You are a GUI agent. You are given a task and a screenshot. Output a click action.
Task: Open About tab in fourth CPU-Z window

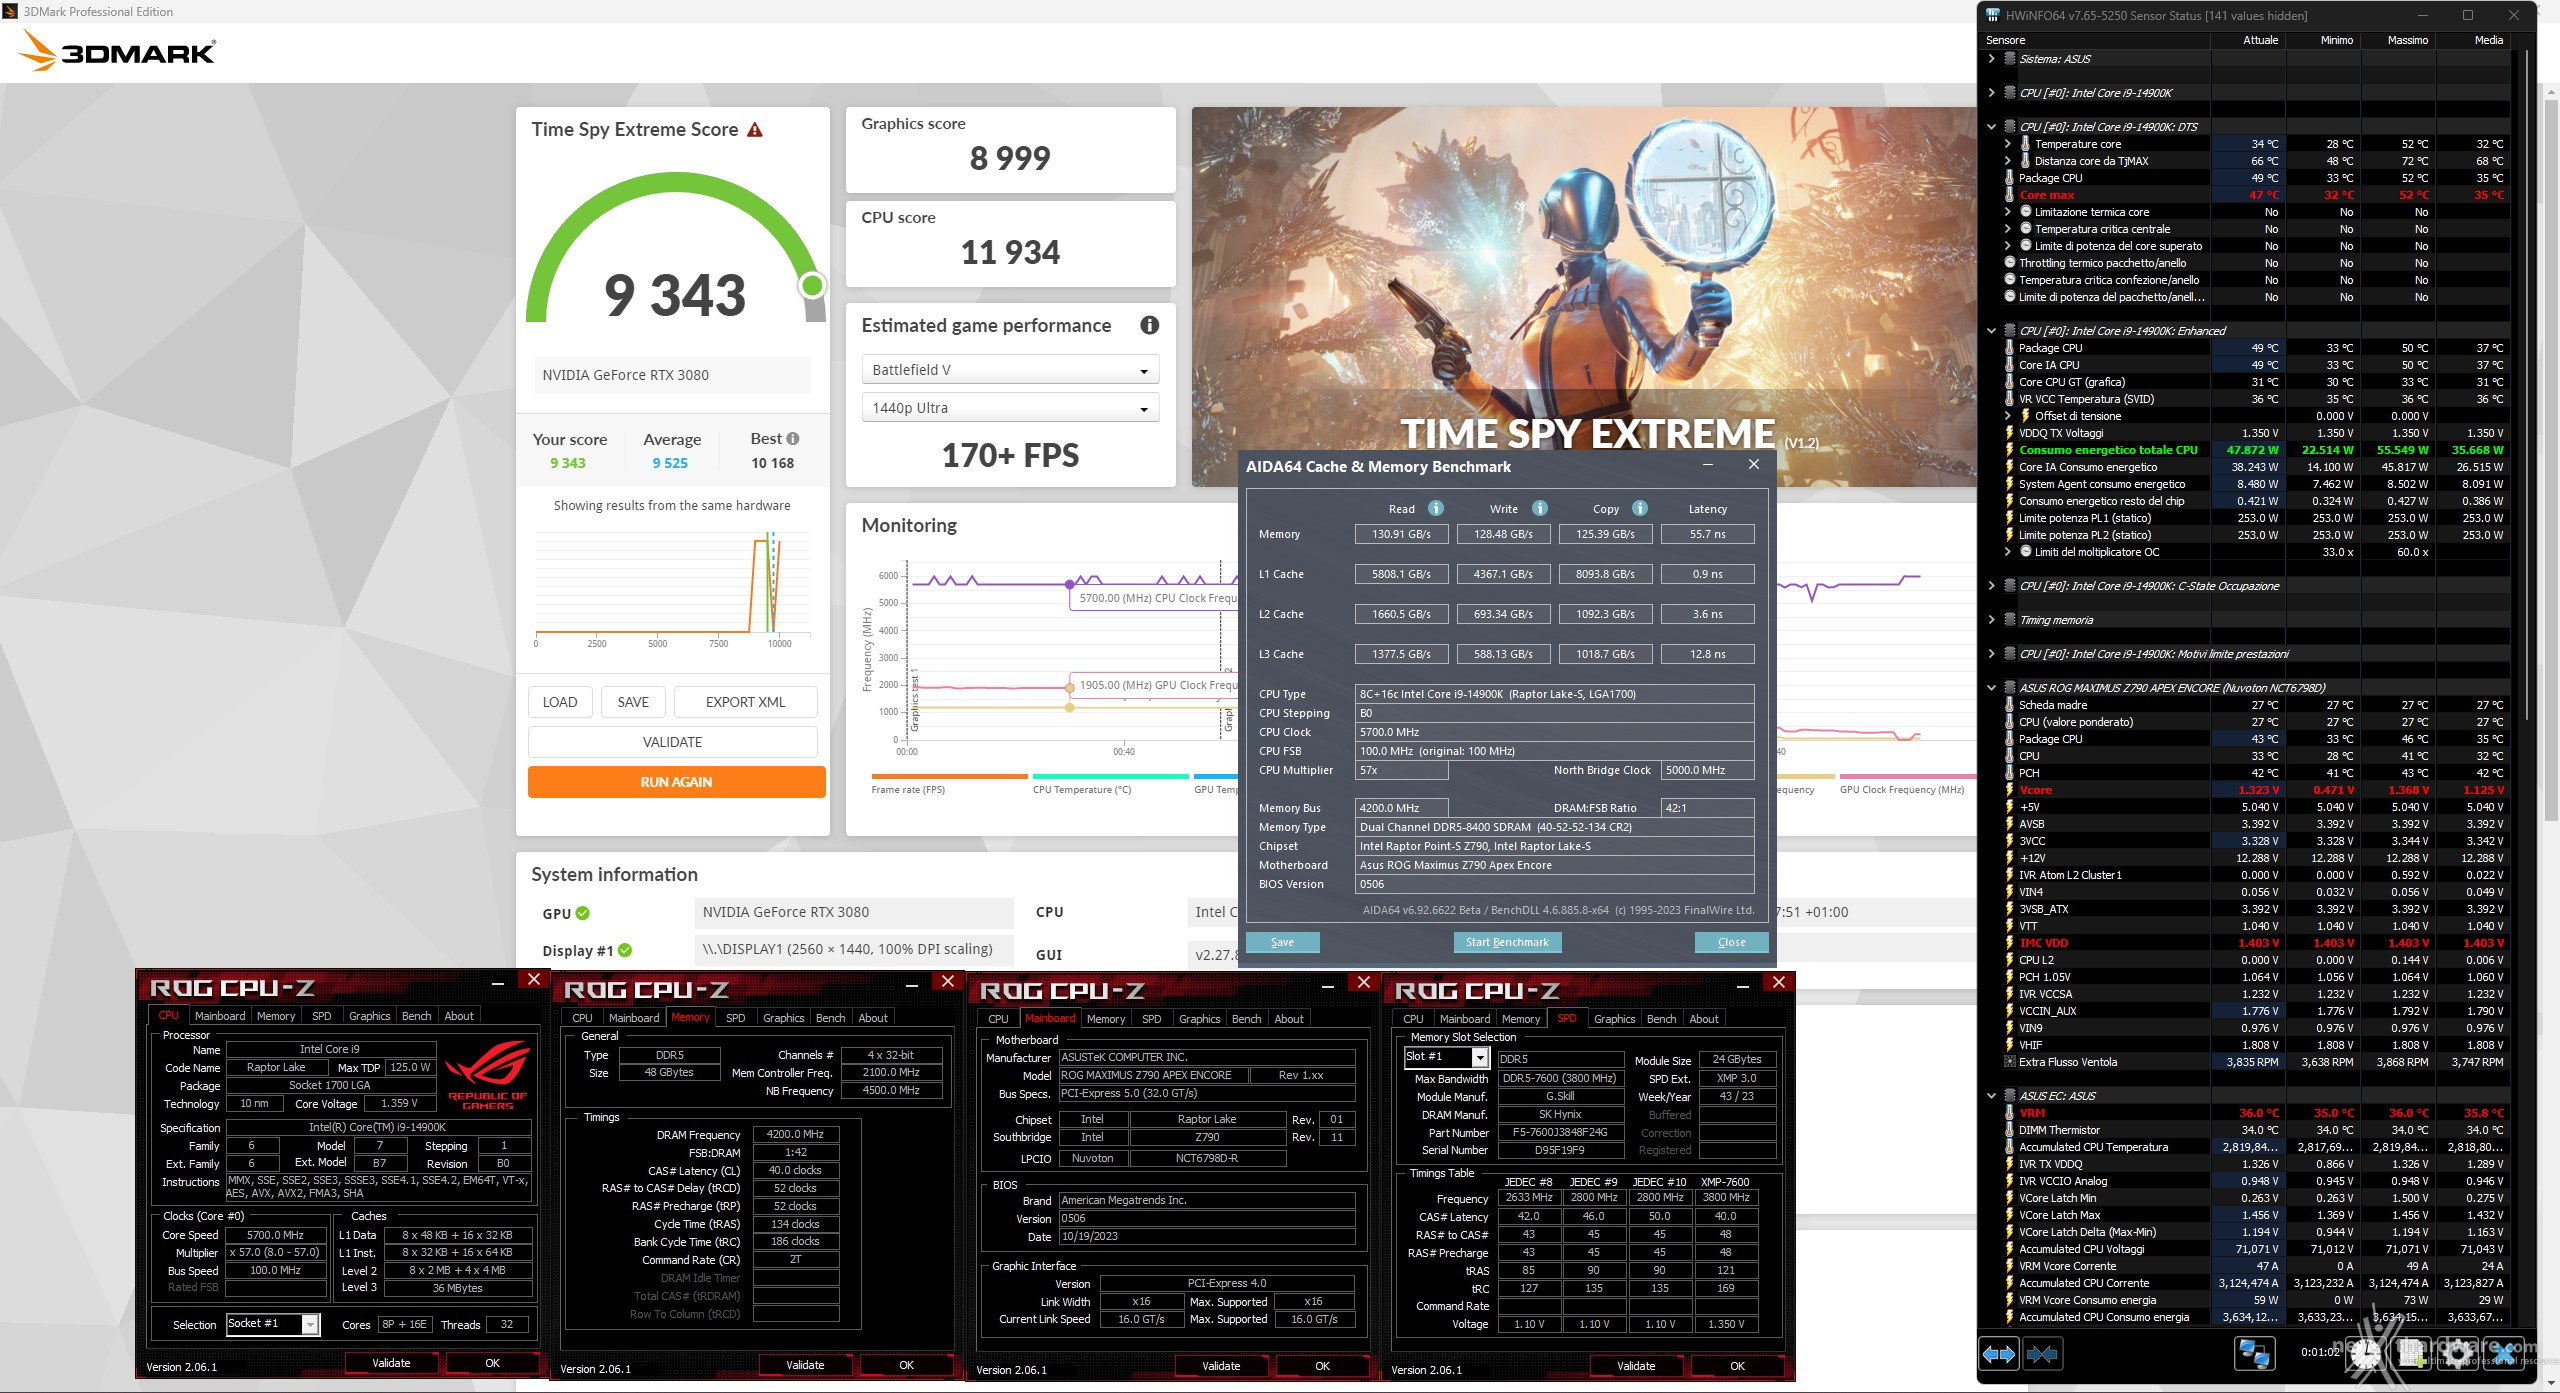click(1704, 1019)
